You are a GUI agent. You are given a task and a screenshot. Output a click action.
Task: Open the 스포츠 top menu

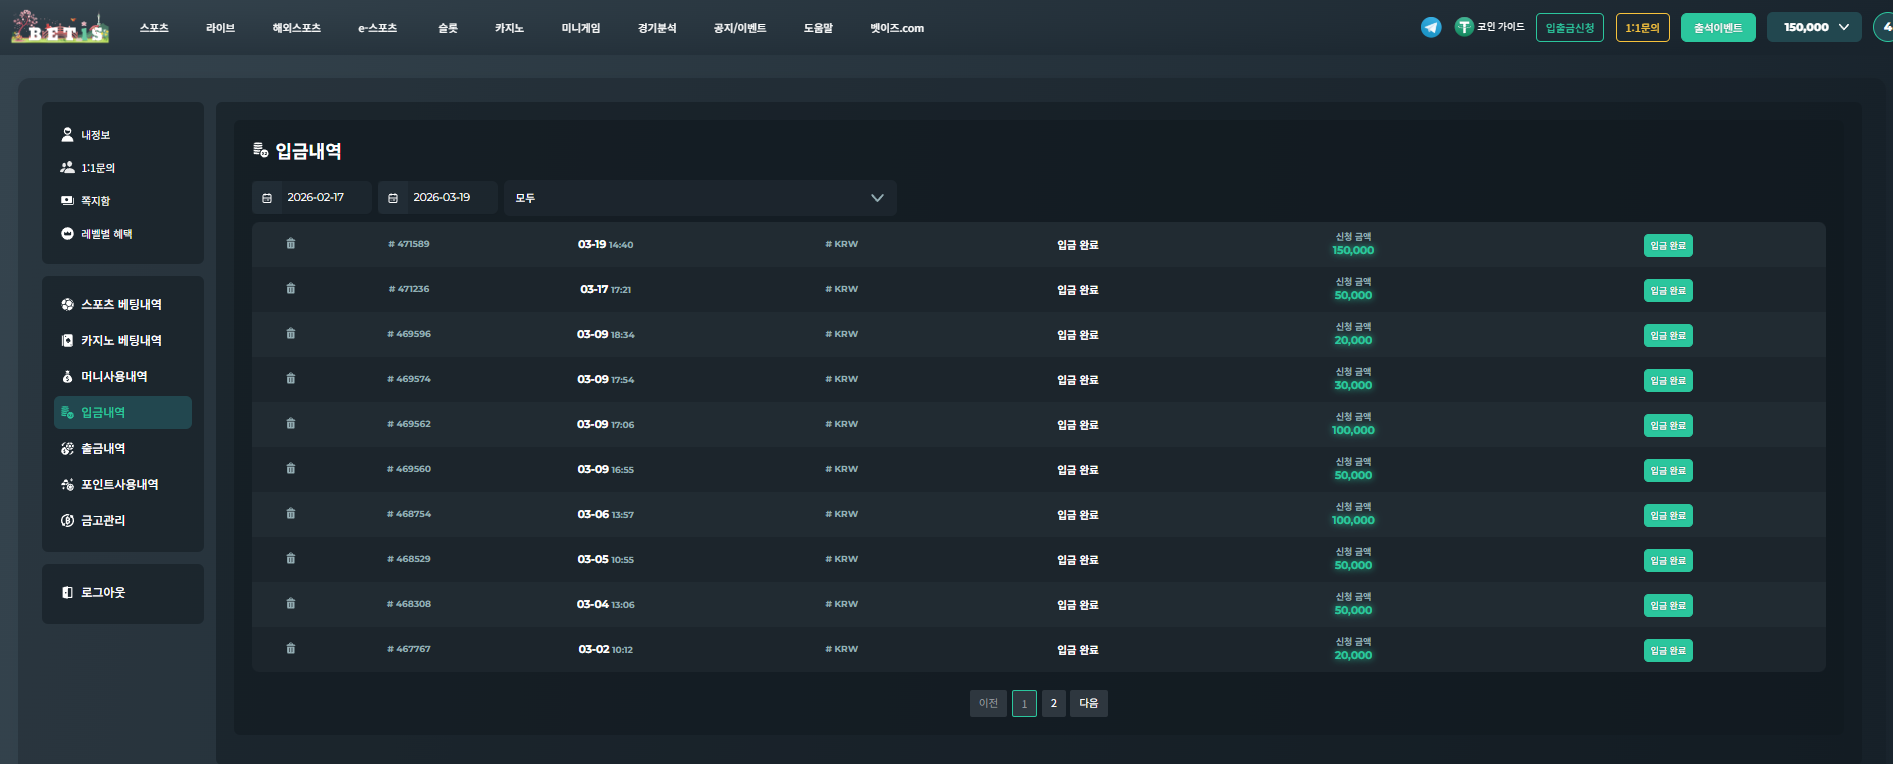(x=154, y=28)
